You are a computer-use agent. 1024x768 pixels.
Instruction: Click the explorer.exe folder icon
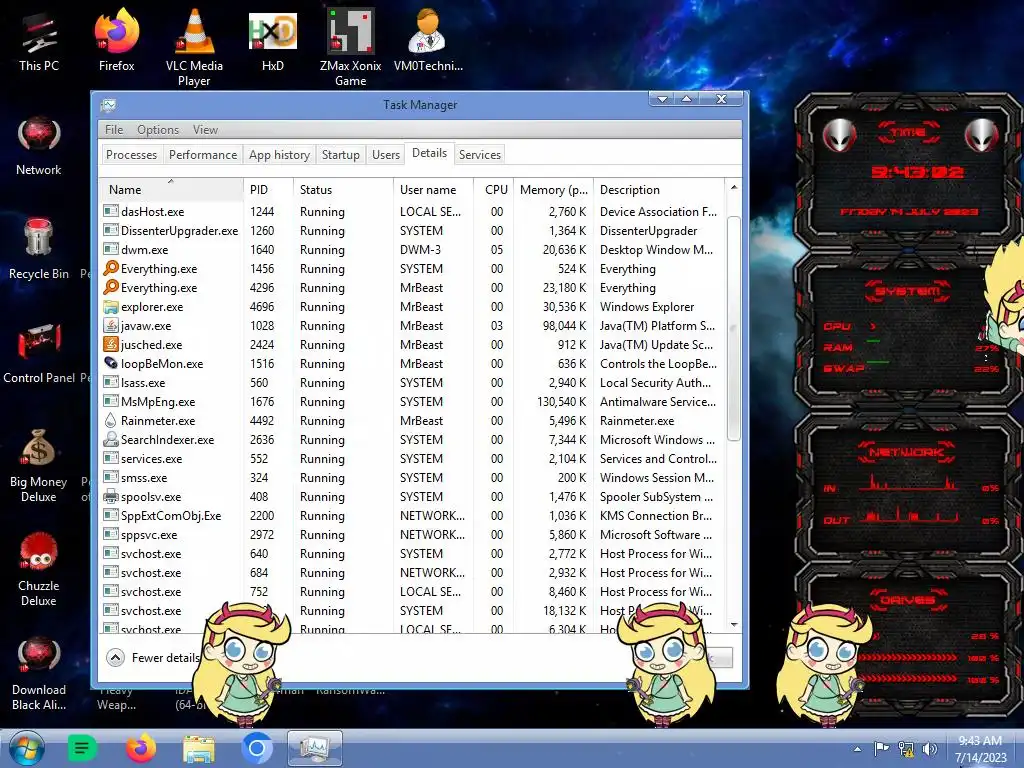111,306
